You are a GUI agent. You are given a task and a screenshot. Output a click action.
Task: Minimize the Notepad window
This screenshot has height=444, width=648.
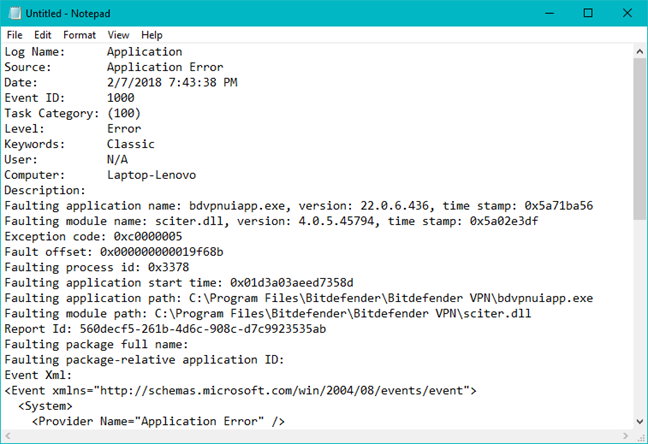click(549, 13)
